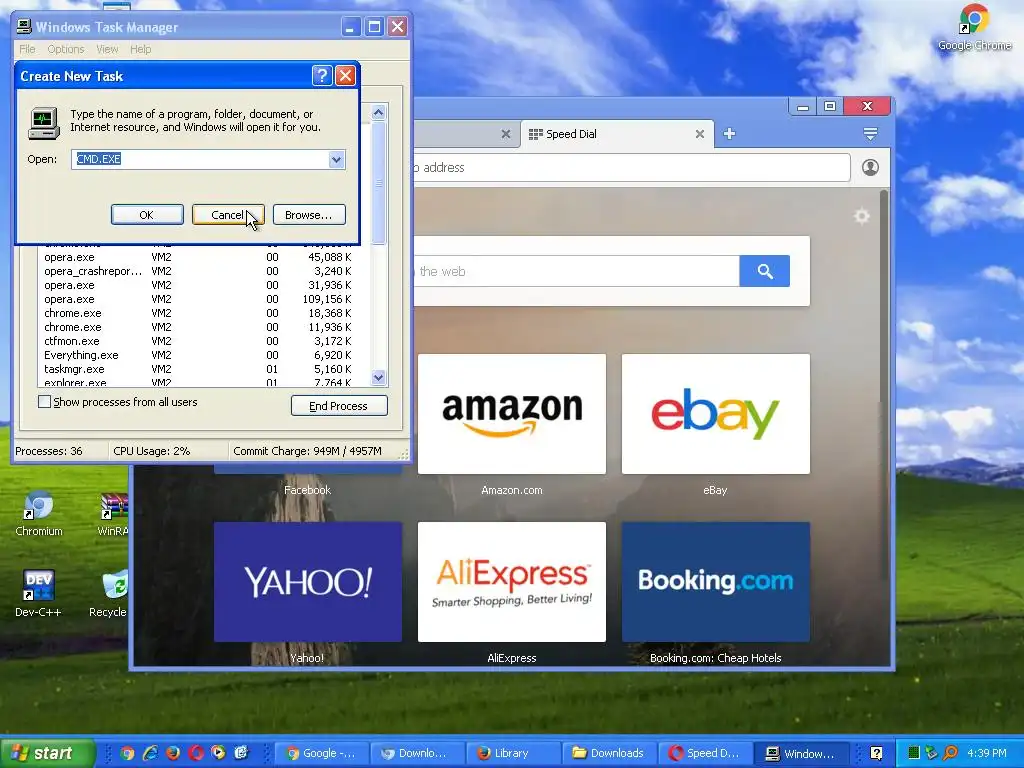Close the Create New Task dialog with X
The height and width of the screenshot is (768, 1024).
tap(345, 76)
